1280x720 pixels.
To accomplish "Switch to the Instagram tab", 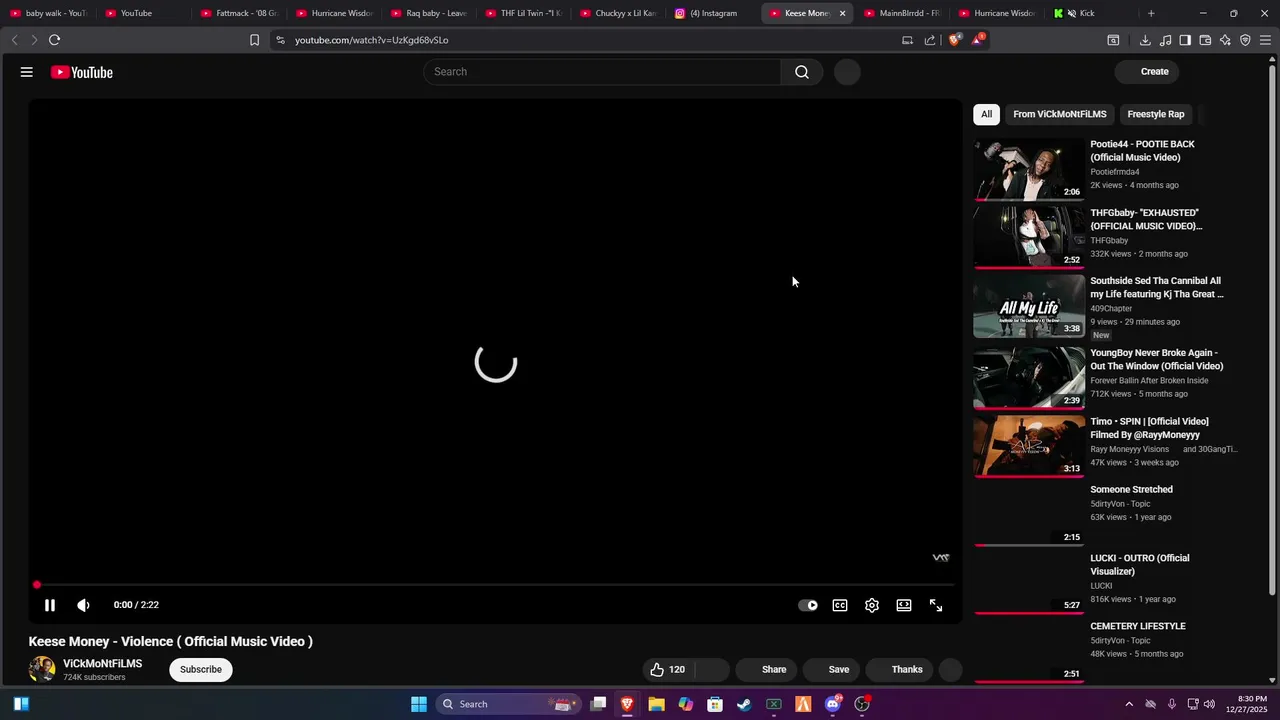I will (713, 13).
